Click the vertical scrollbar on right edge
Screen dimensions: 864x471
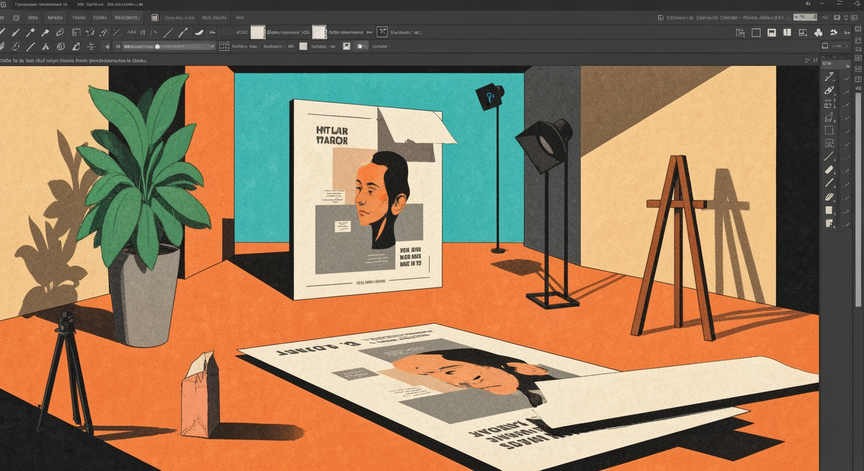[x=858, y=198]
